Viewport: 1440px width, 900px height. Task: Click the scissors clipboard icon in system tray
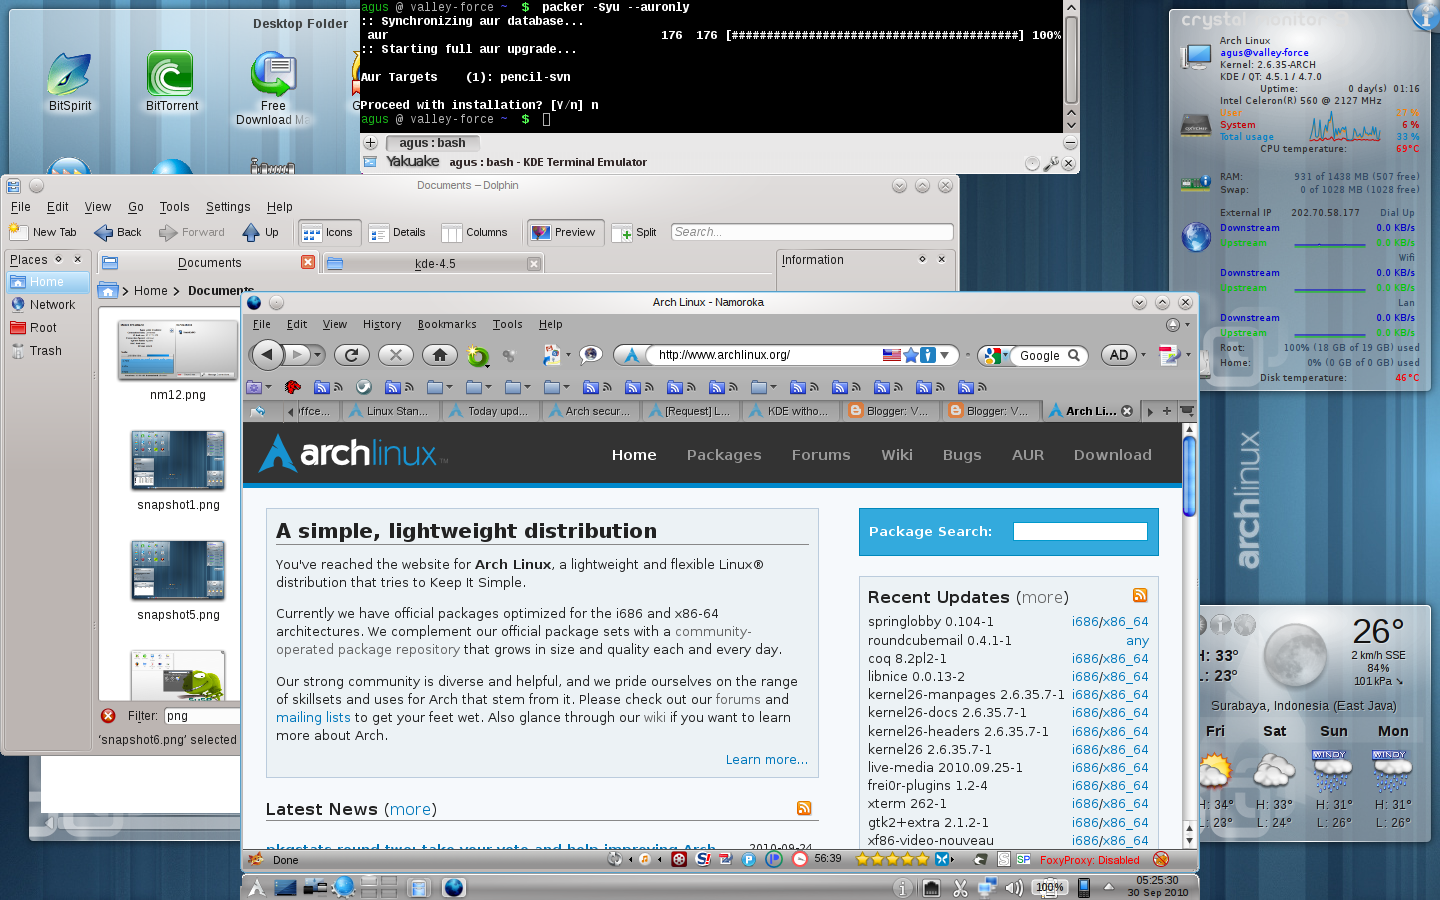(x=961, y=887)
